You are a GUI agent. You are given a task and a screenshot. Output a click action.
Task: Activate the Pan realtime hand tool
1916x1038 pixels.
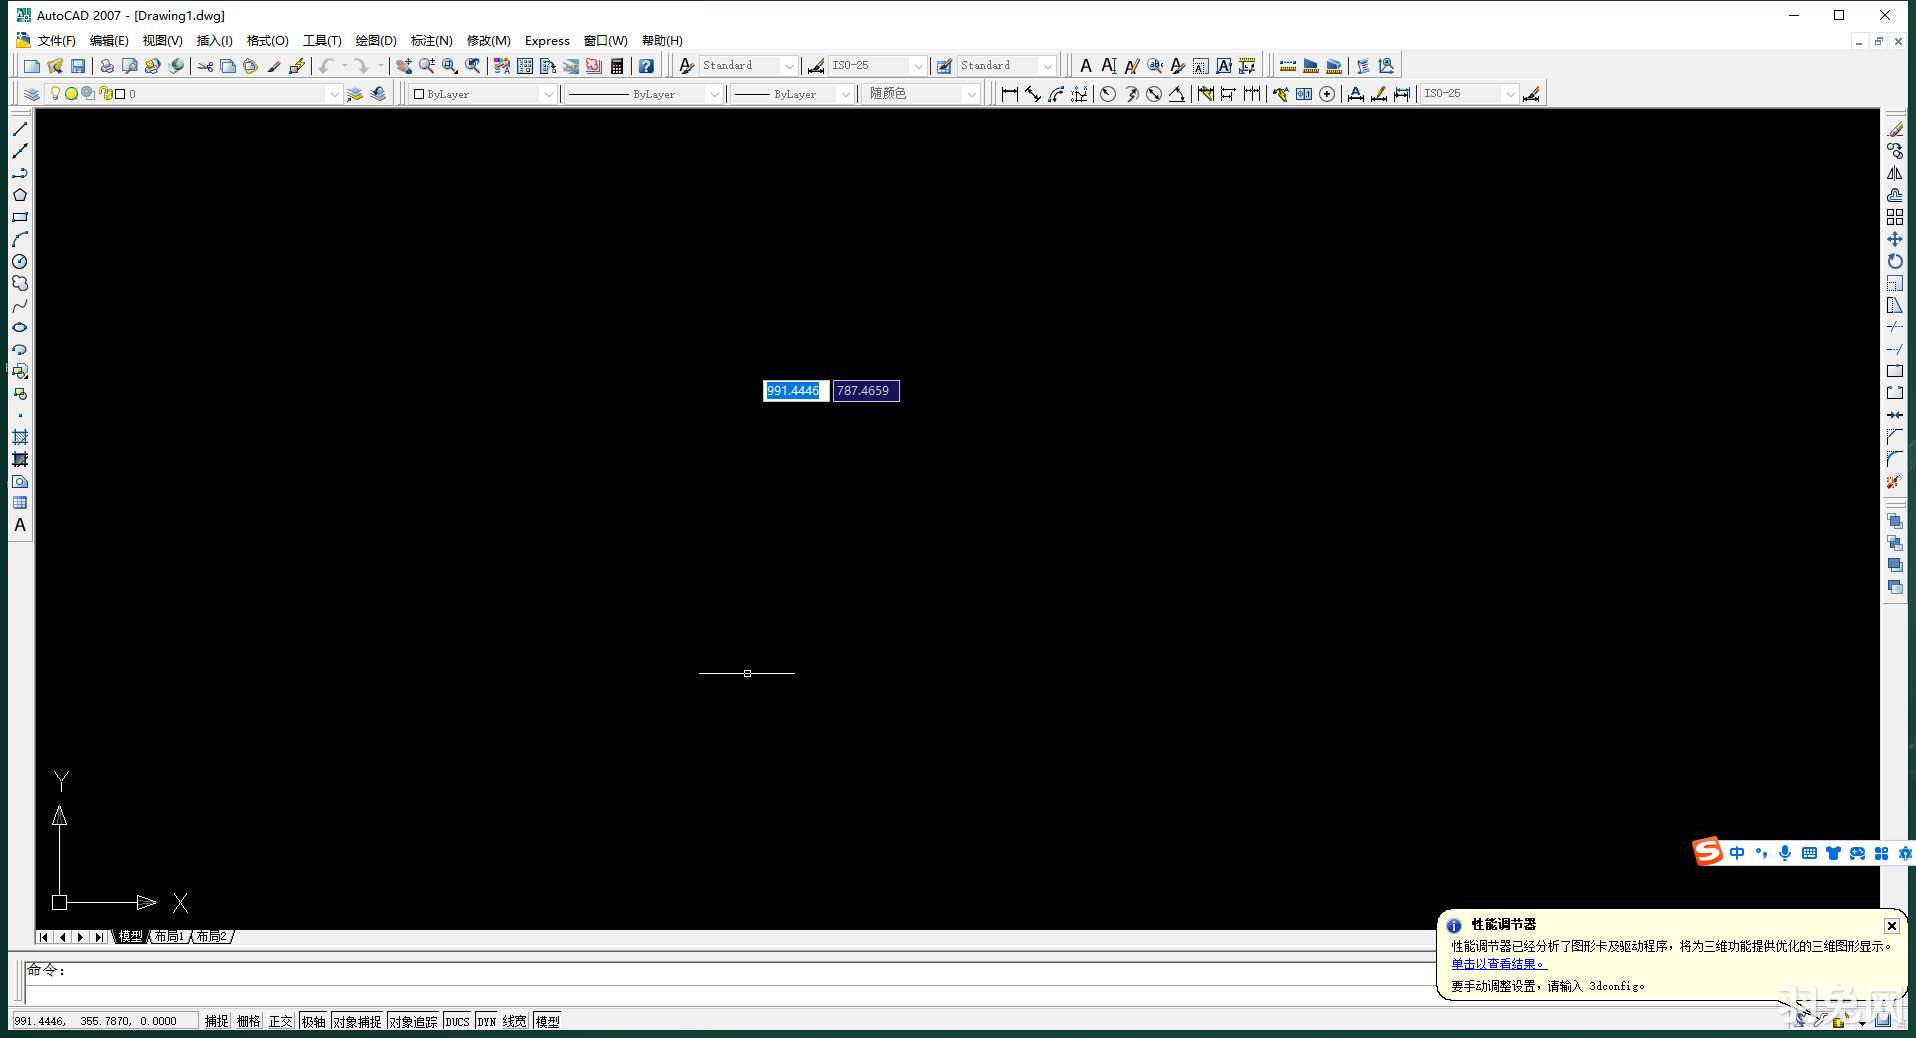[x=403, y=66]
